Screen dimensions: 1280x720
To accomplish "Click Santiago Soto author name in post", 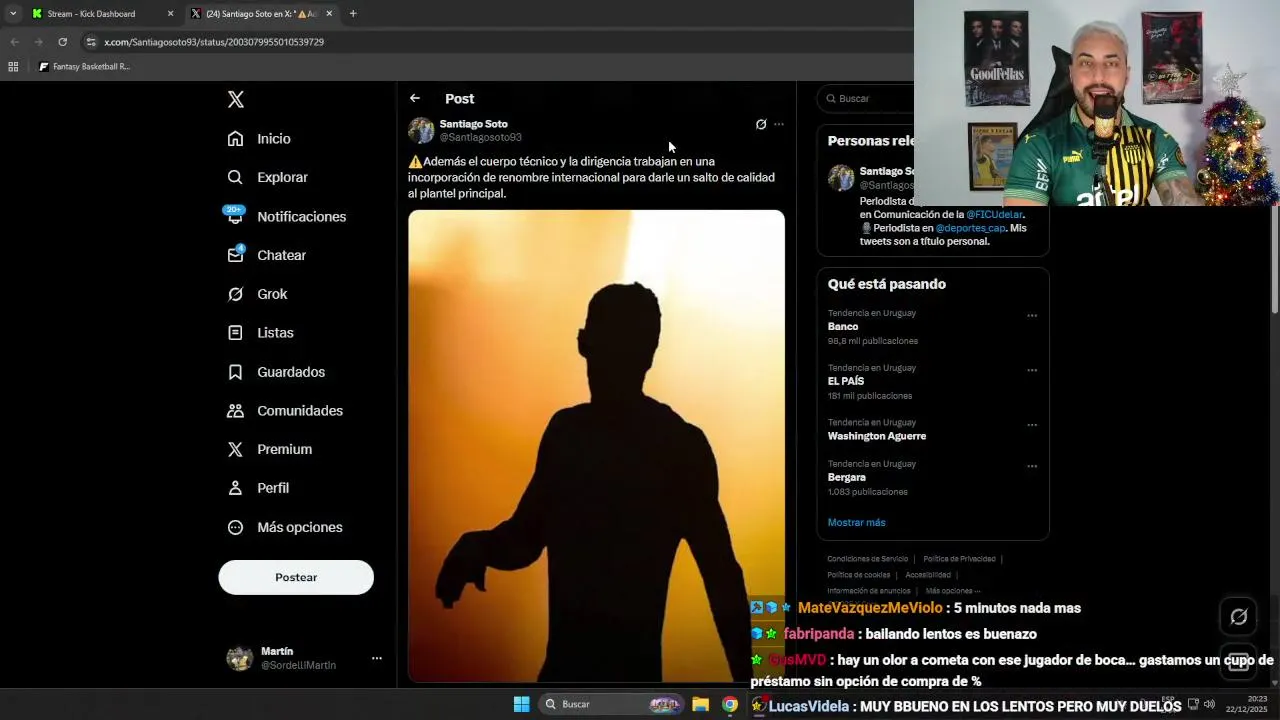I will pyautogui.click(x=474, y=124).
